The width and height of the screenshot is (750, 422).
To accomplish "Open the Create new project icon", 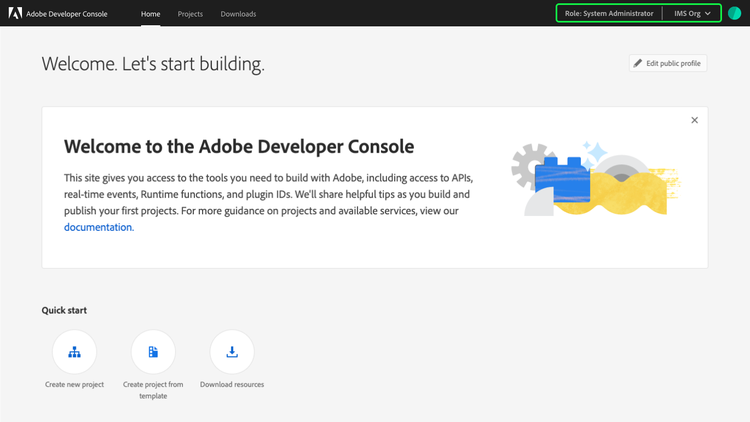I will 74,352.
